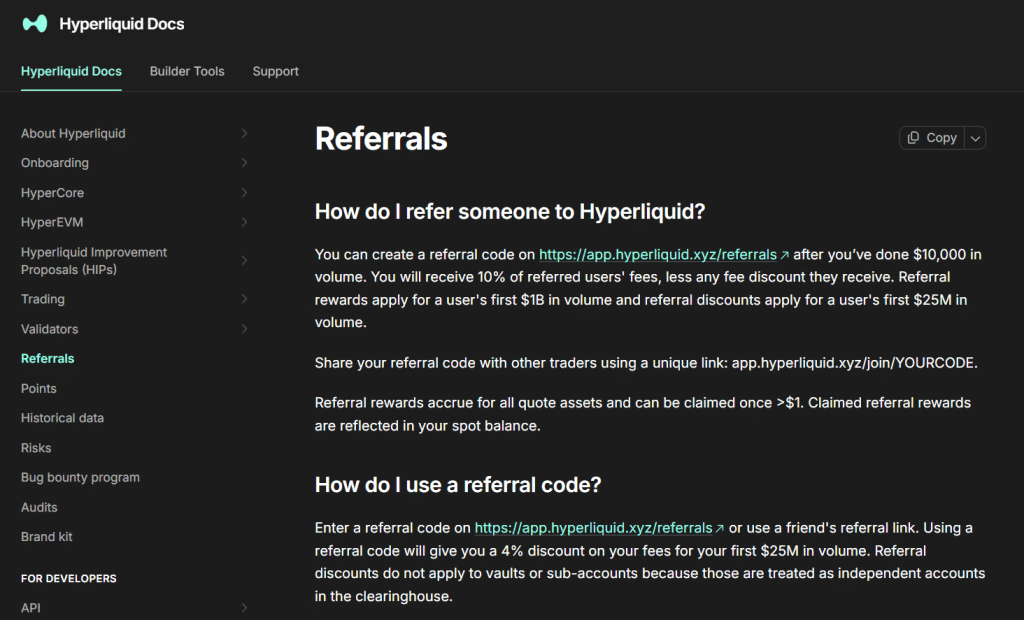Open the Points sidebar page
Screen dimensions: 1024x620
[39, 389]
